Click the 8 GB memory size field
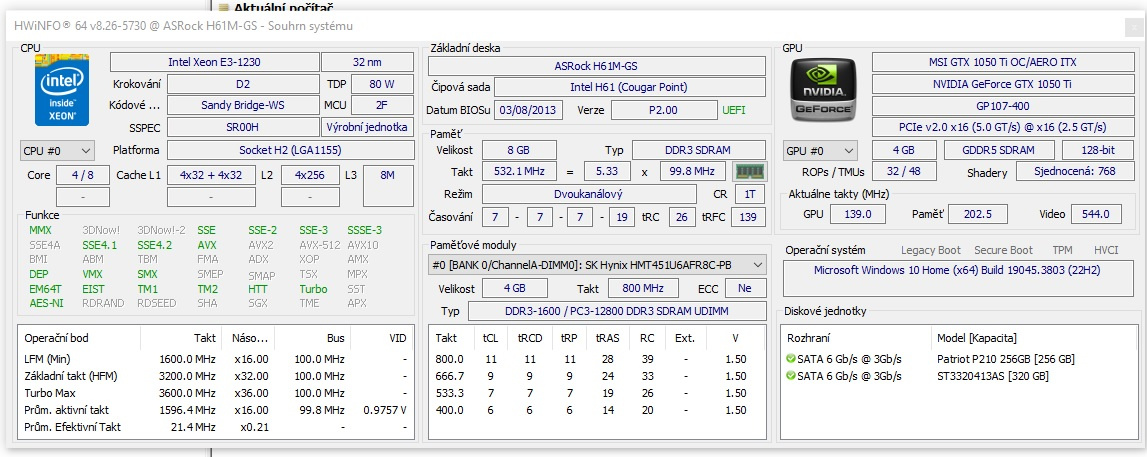Viewport: 1147px width, 457px height. coord(519,151)
